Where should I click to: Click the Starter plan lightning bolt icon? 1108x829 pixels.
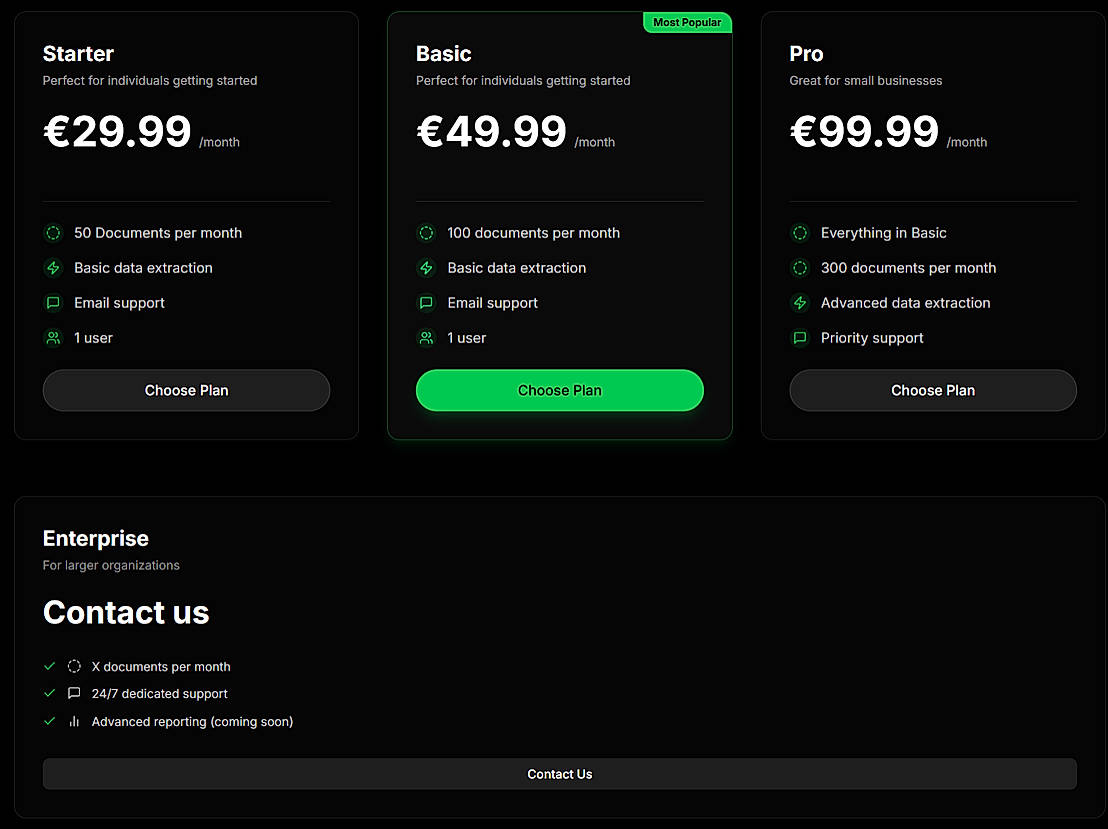53,268
